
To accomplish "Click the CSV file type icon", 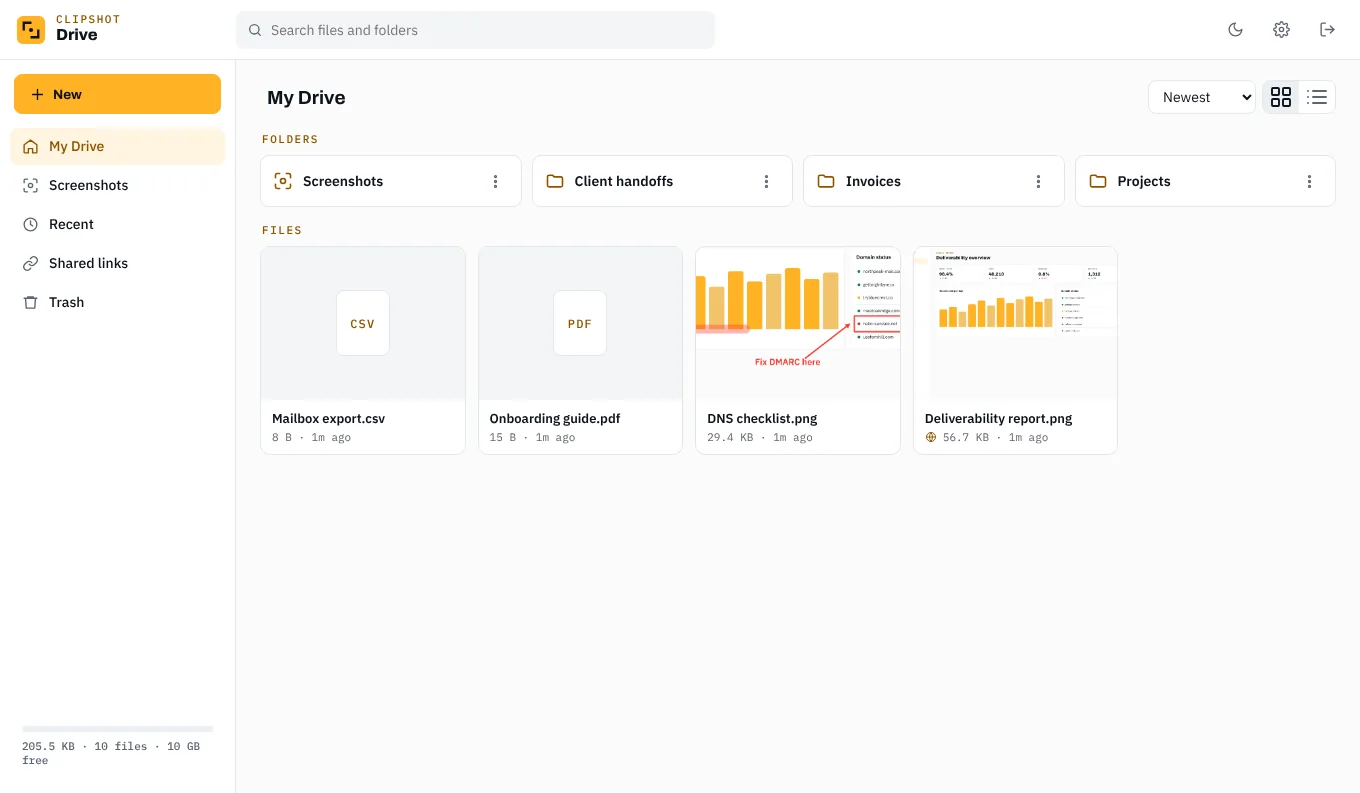I will point(363,323).
